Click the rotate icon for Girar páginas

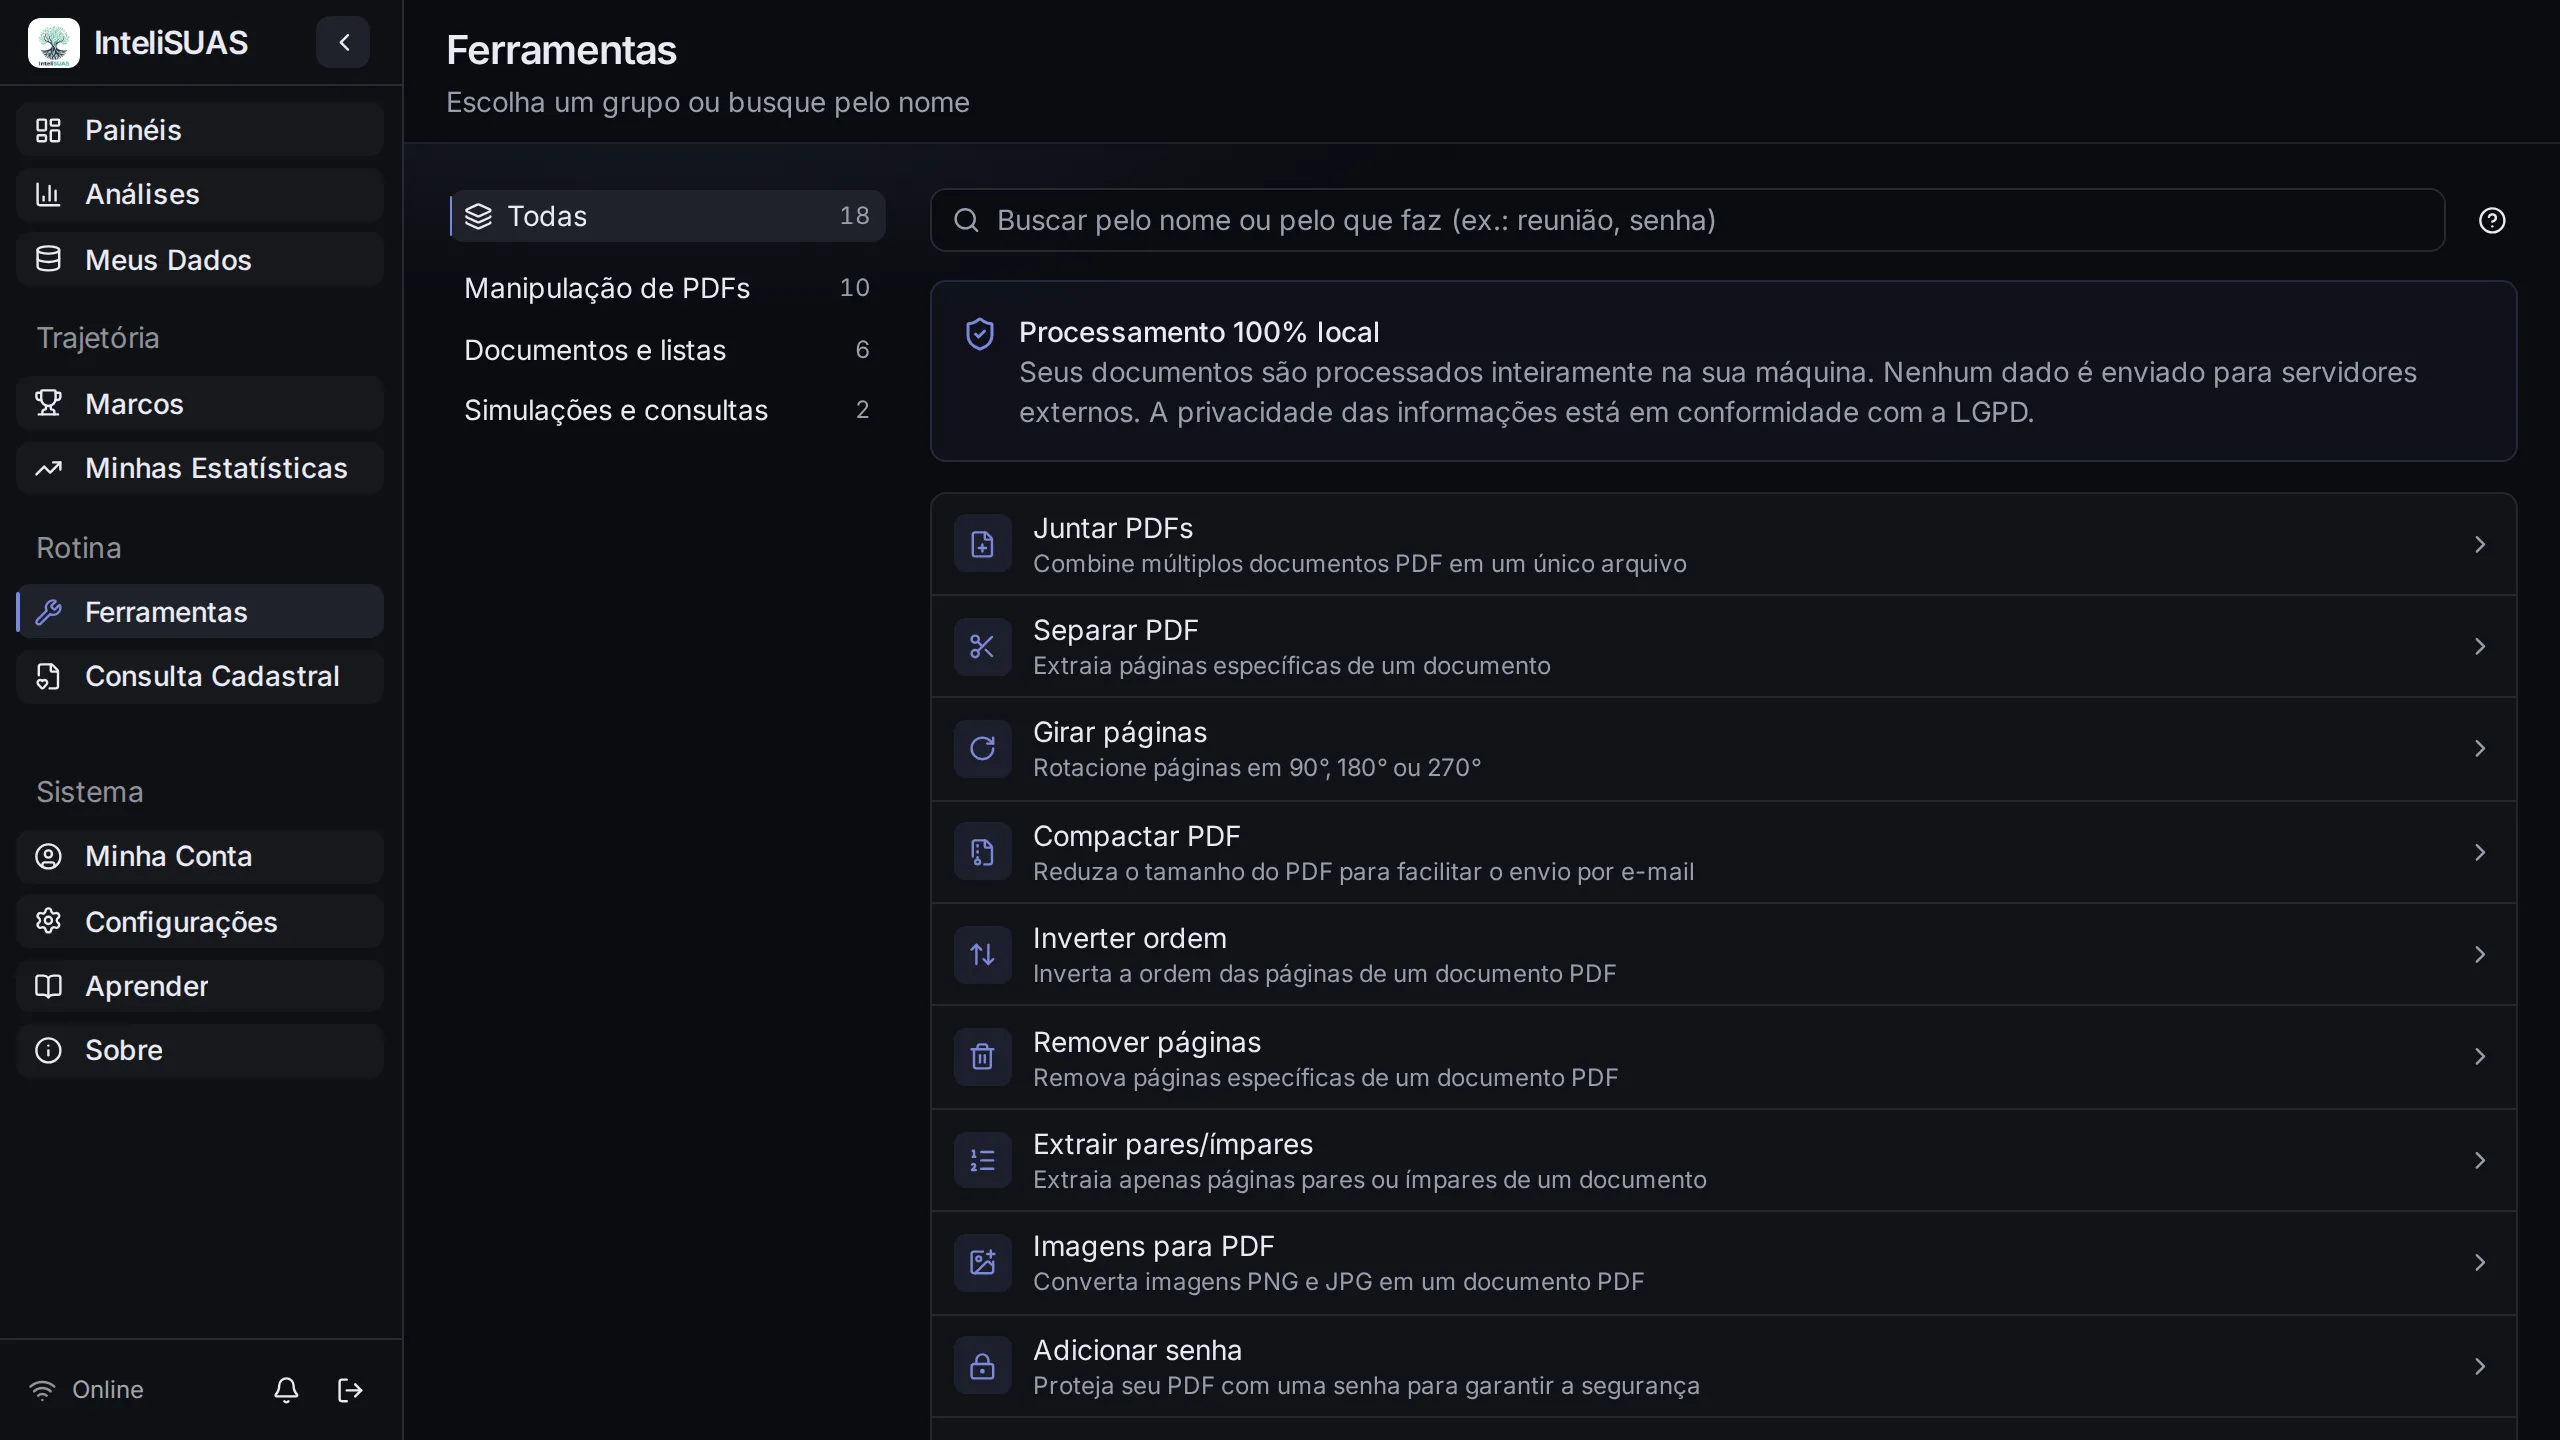click(x=982, y=749)
